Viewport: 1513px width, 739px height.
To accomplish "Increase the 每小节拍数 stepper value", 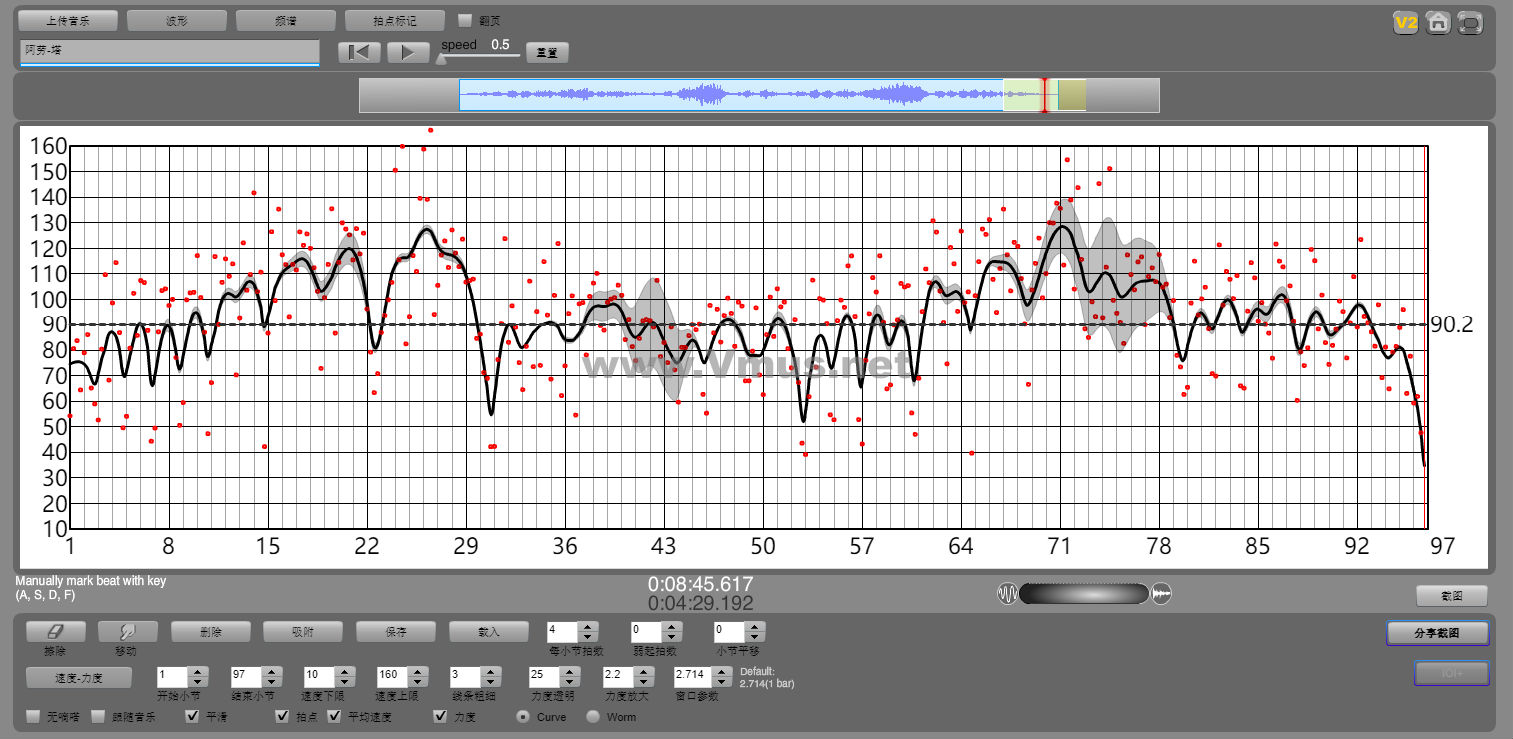I will pos(588,627).
